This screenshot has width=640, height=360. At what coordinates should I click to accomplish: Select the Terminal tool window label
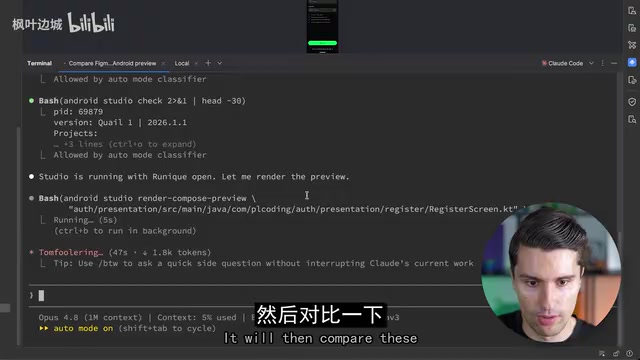pyautogui.click(x=39, y=63)
